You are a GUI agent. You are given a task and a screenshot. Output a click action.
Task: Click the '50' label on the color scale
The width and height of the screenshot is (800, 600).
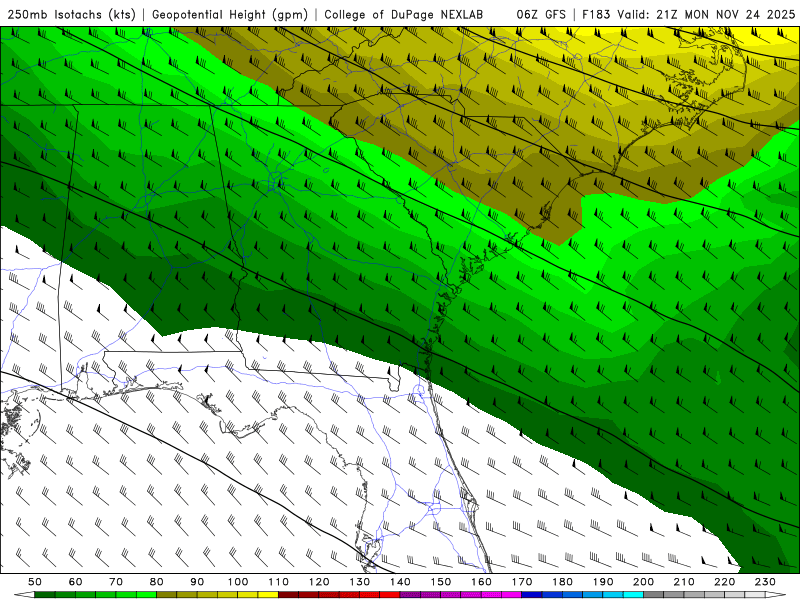pyautogui.click(x=35, y=582)
